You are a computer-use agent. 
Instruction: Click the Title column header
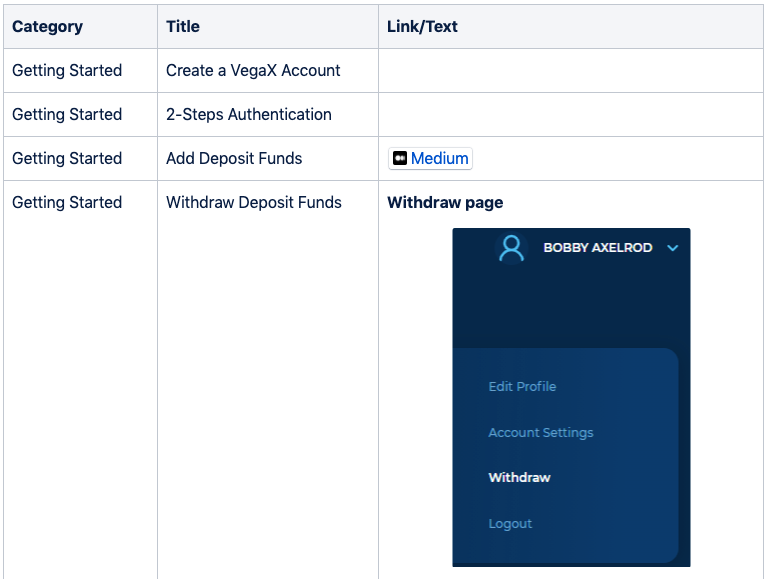coord(268,26)
